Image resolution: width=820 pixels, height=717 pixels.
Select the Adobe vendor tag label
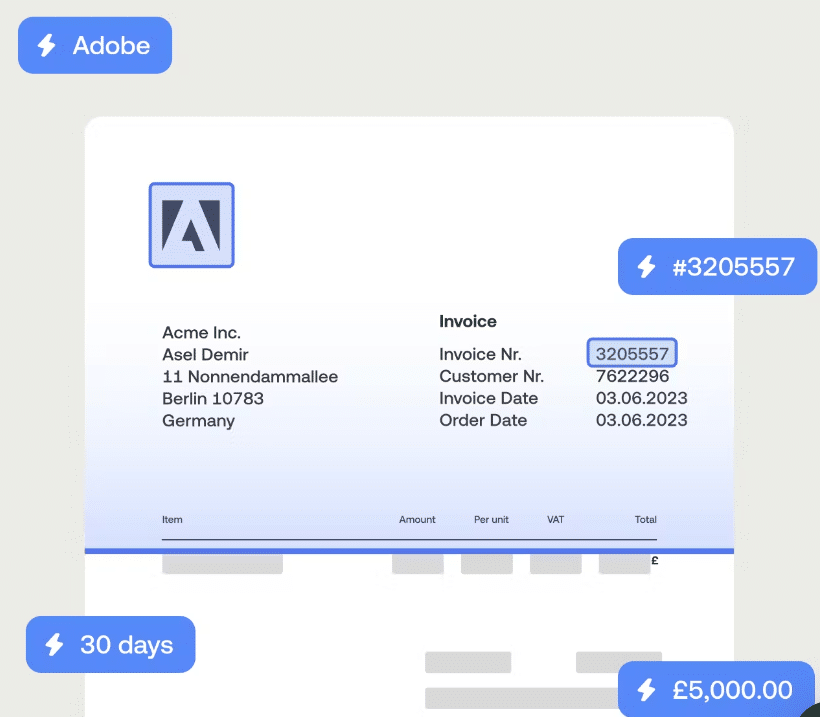(x=111, y=46)
